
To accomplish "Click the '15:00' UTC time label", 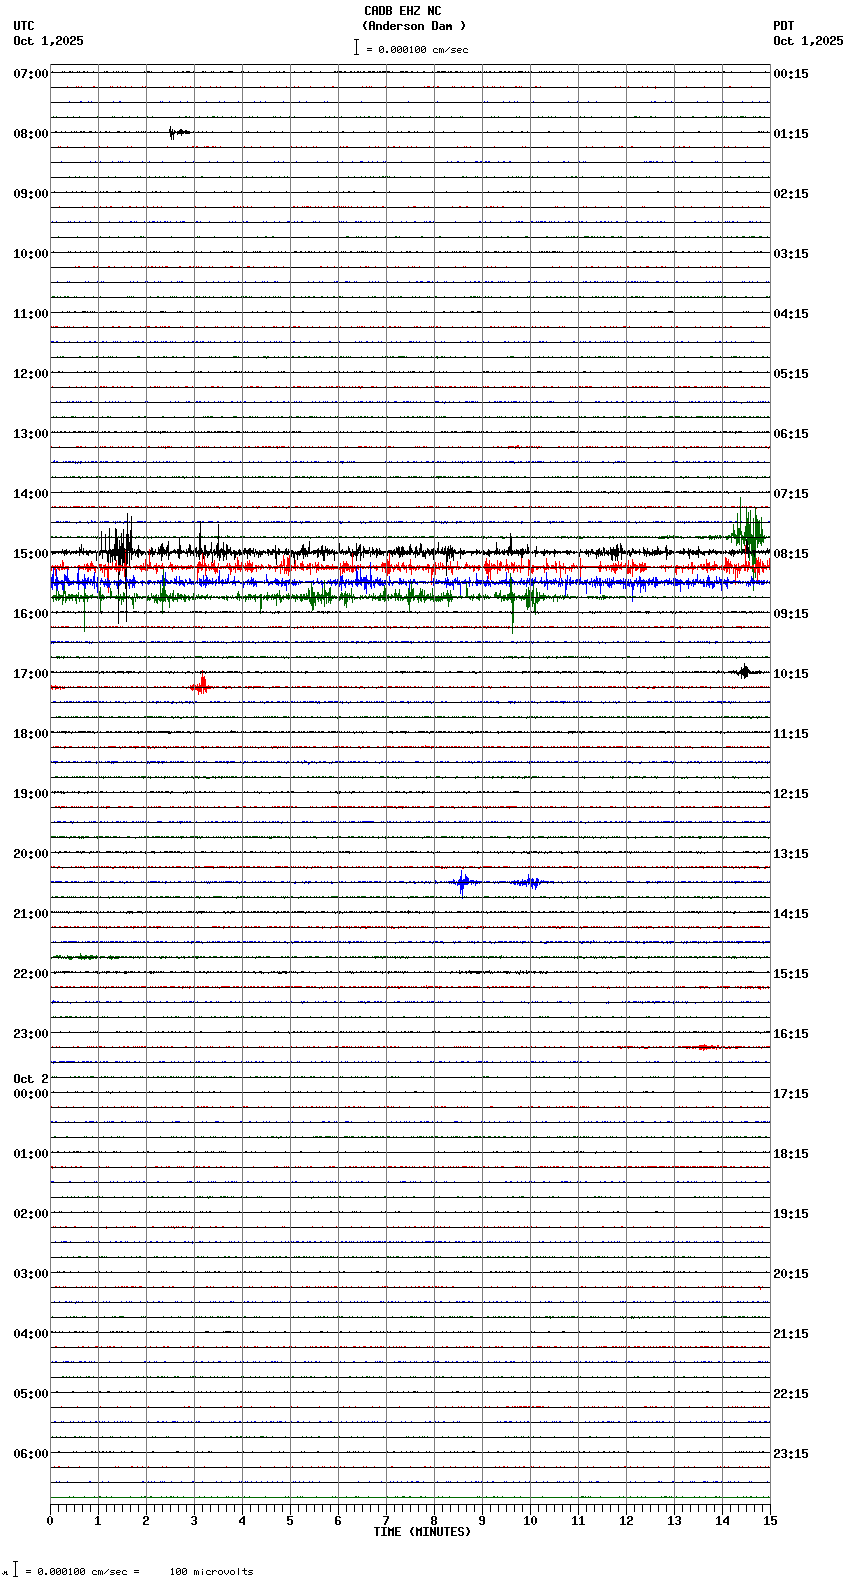I will pyautogui.click(x=31, y=554).
